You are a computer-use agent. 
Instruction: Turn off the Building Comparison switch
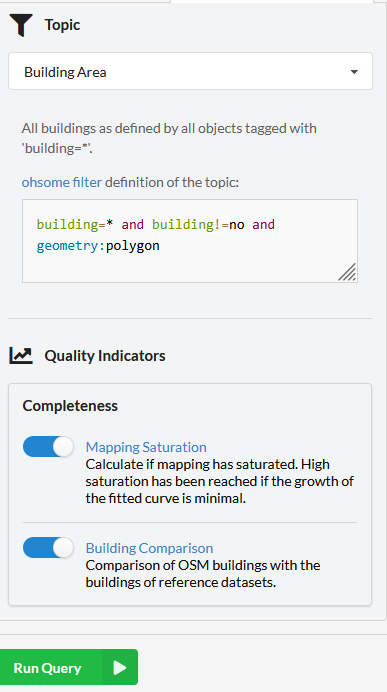coord(48,548)
